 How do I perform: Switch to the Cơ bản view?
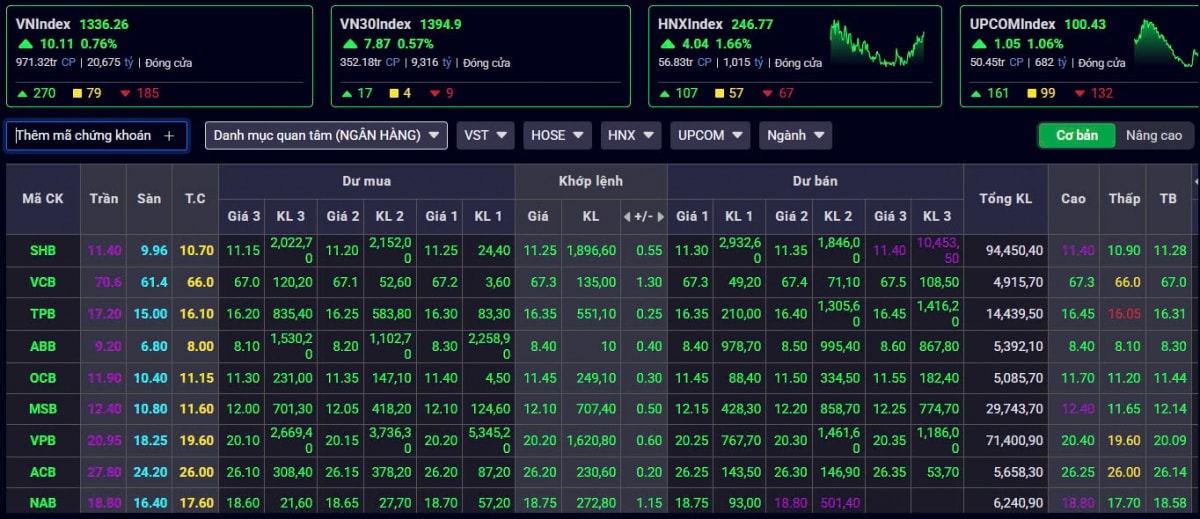tap(1077, 135)
